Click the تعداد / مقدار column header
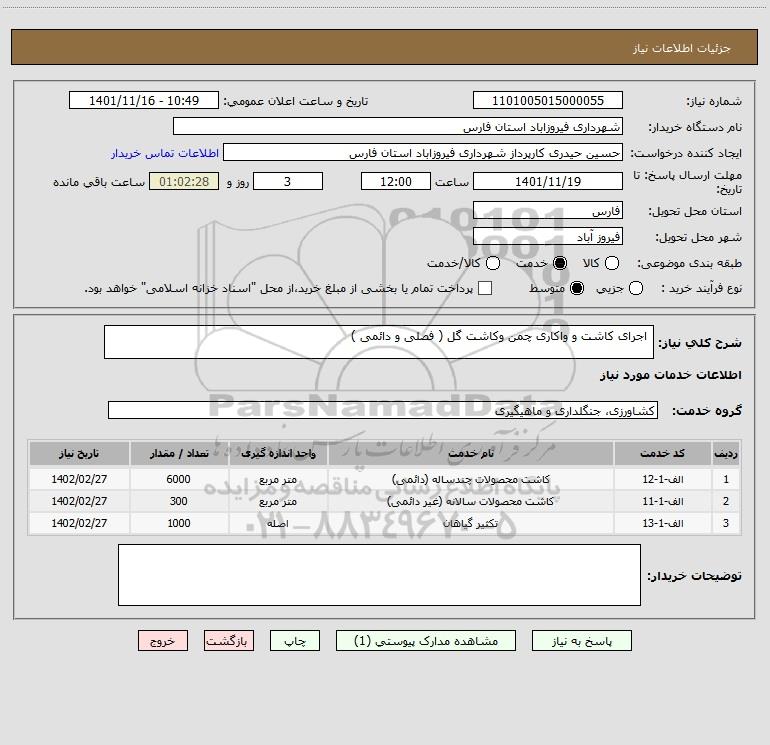 (179, 453)
